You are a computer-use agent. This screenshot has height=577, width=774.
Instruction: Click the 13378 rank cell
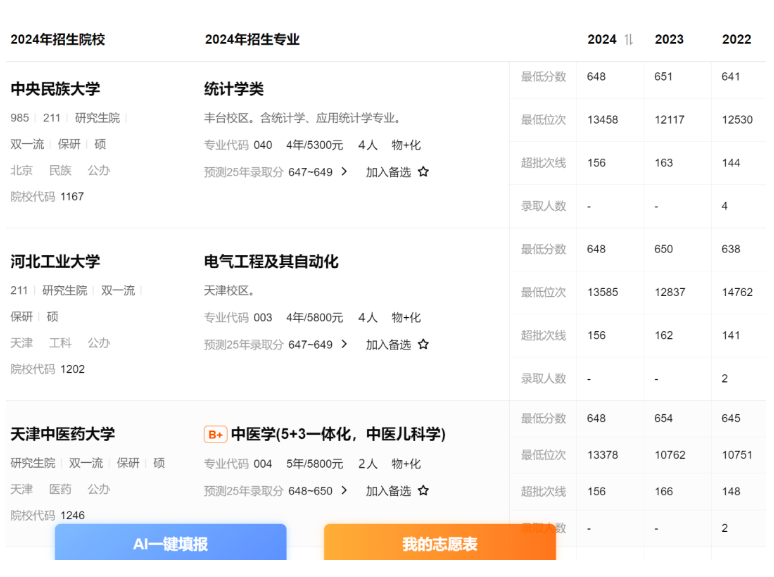[x=603, y=455]
